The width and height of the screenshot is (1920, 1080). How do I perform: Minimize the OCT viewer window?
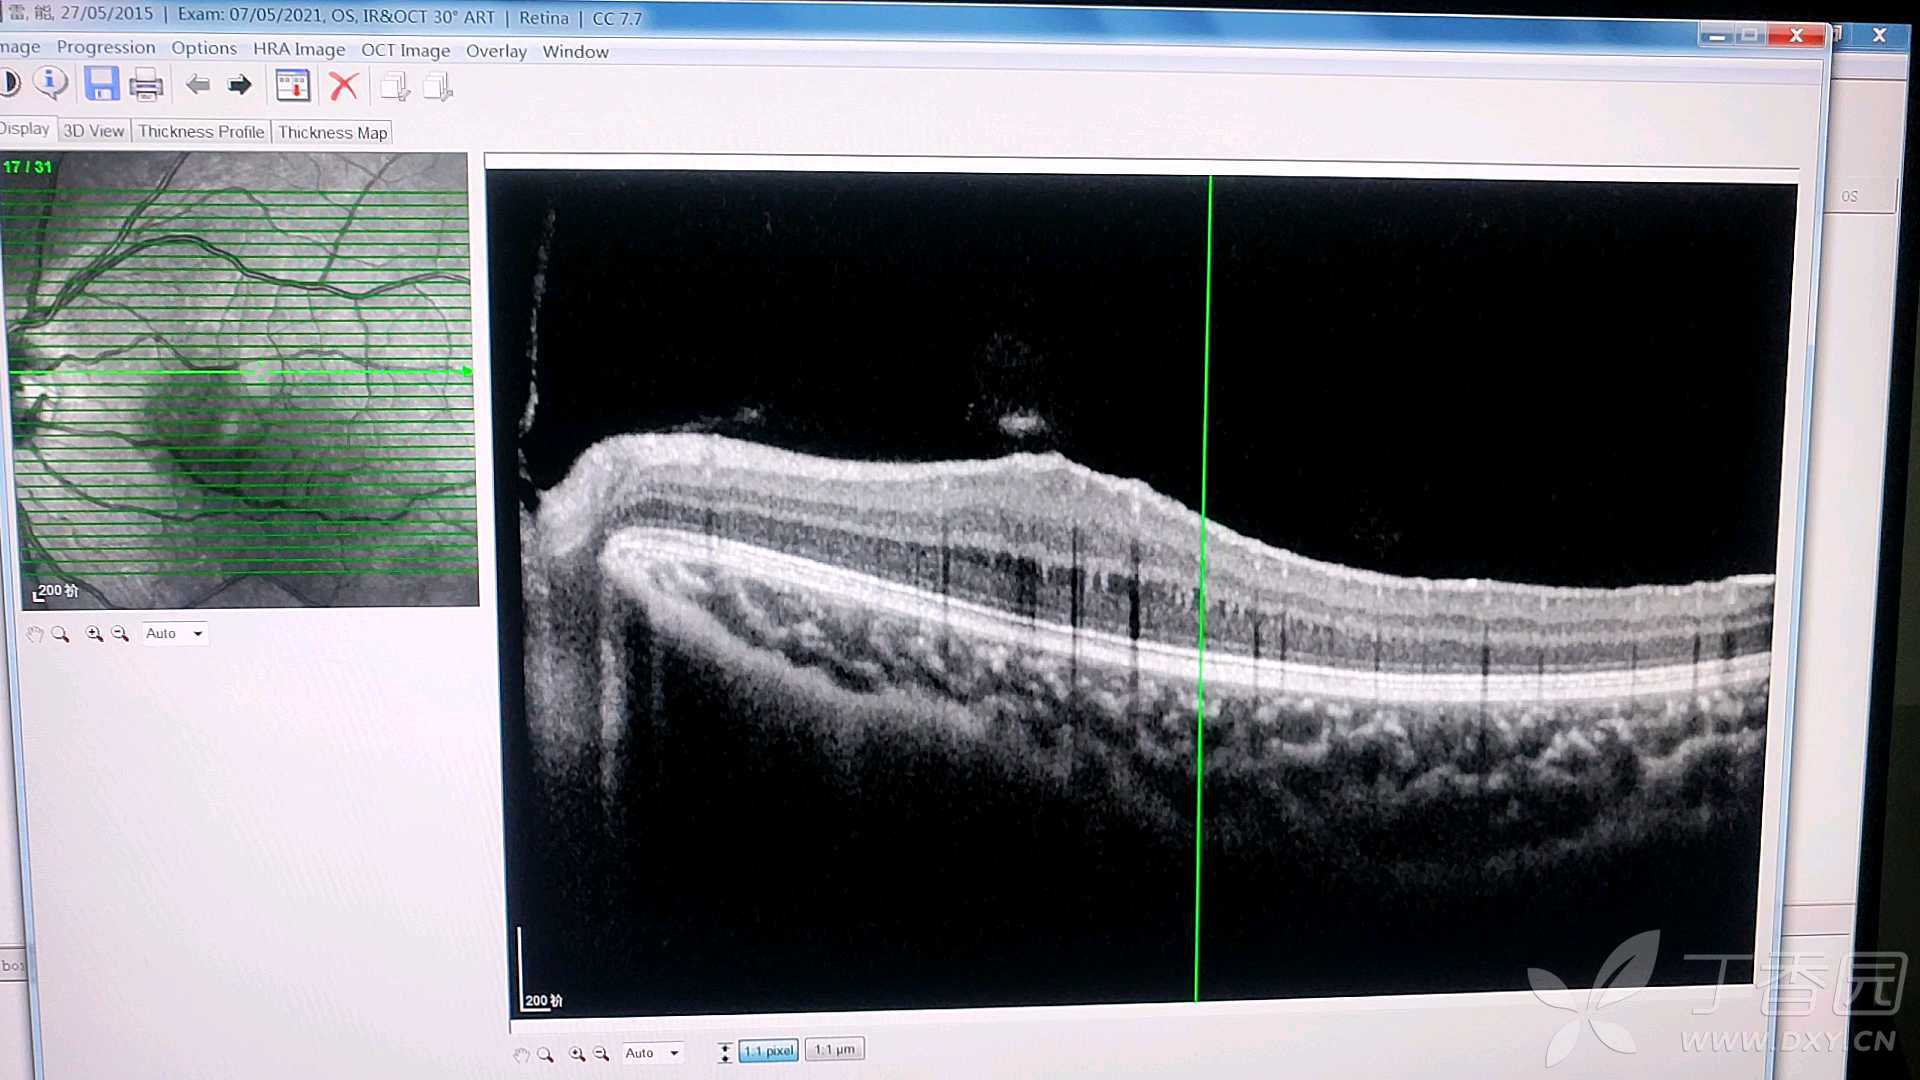(1717, 36)
